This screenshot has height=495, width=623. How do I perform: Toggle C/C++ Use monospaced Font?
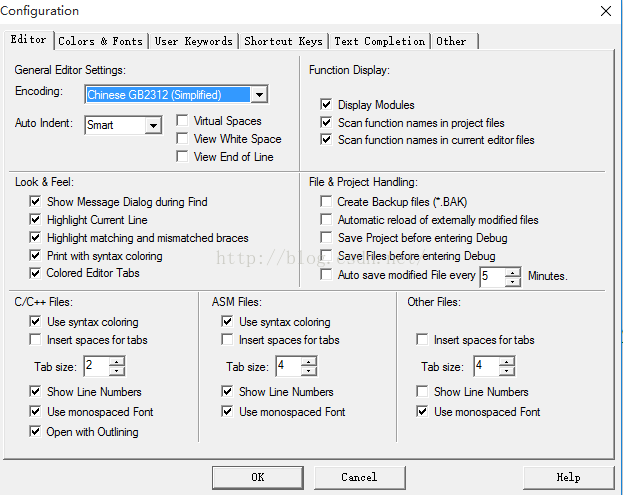35,412
